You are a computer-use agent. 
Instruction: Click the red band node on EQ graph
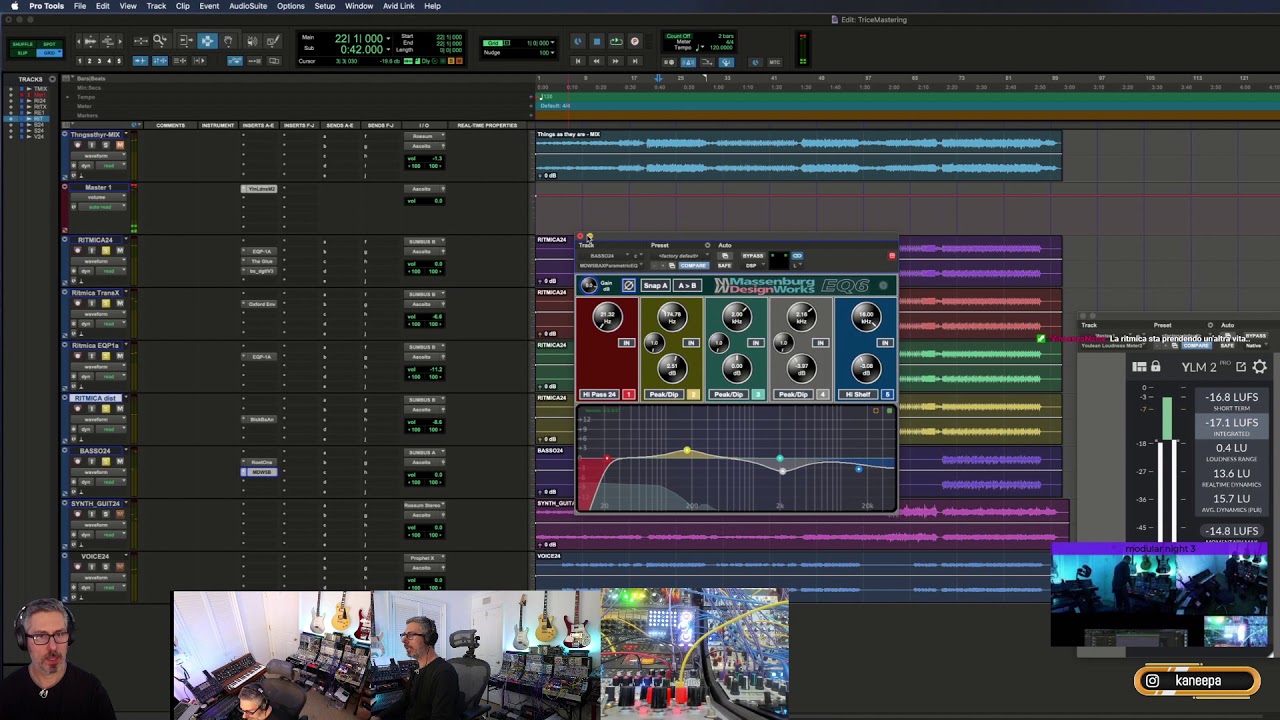607,459
